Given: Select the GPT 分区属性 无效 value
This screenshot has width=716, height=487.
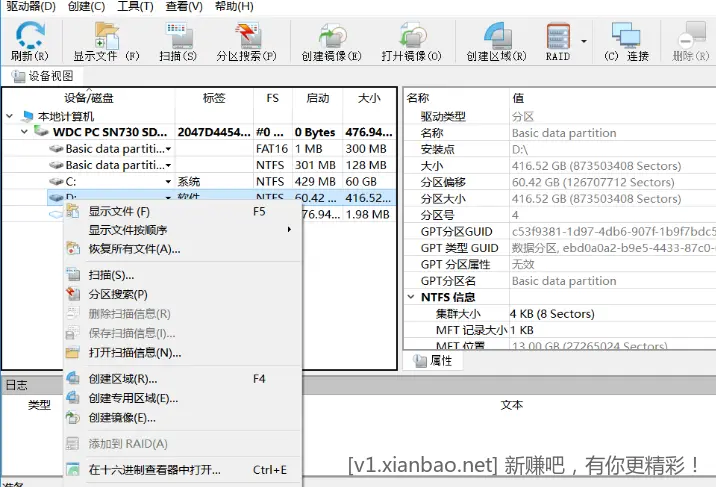Looking at the screenshot, I should tap(523, 264).
